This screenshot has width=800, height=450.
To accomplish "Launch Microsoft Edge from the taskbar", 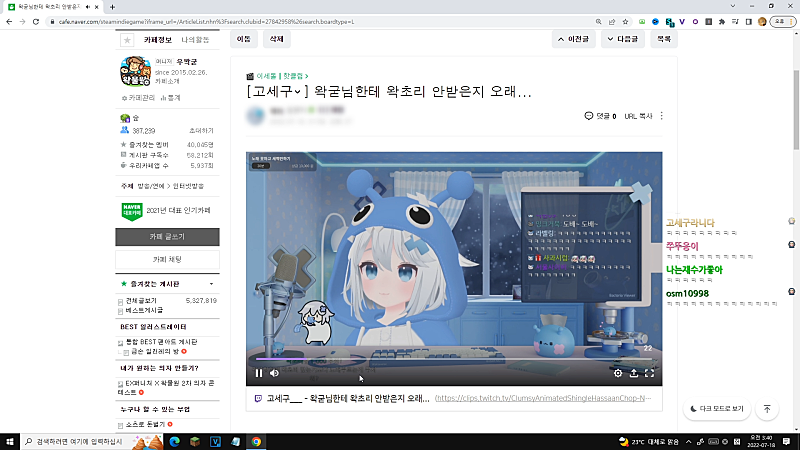I will (174, 441).
